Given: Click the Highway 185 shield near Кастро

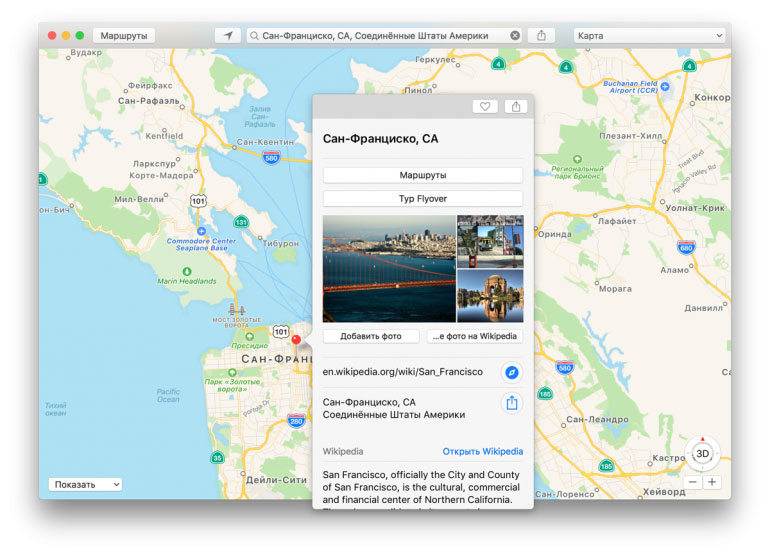Looking at the screenshot, I should coord(606,466).
